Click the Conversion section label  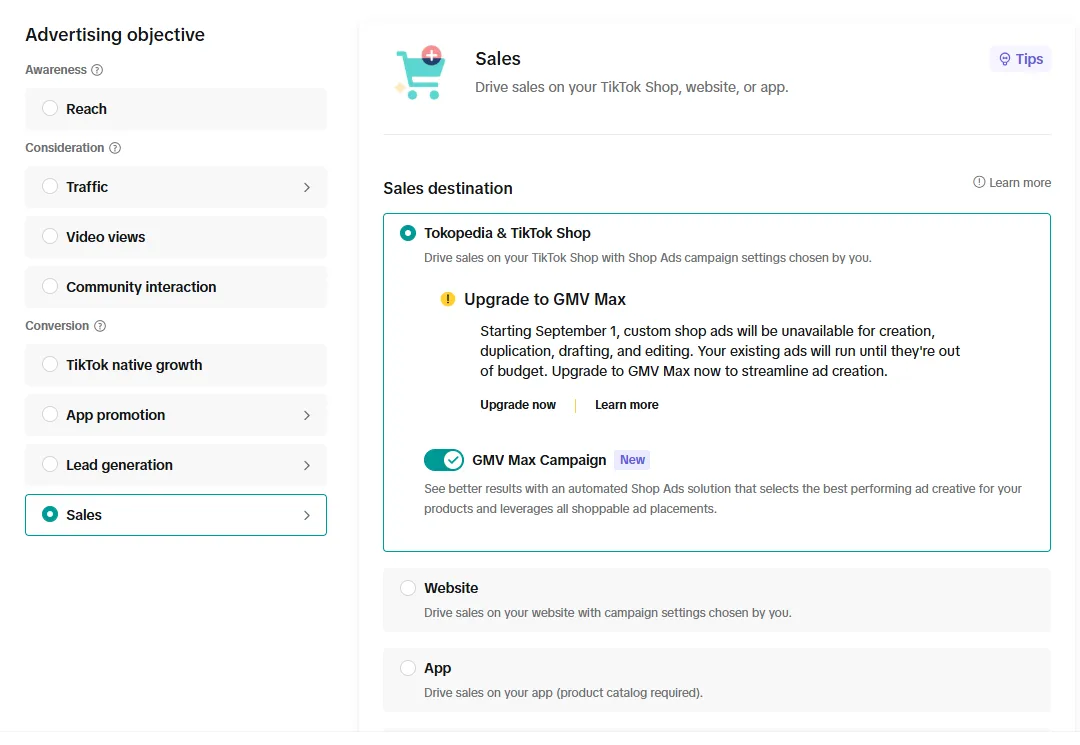pos(57,326)
